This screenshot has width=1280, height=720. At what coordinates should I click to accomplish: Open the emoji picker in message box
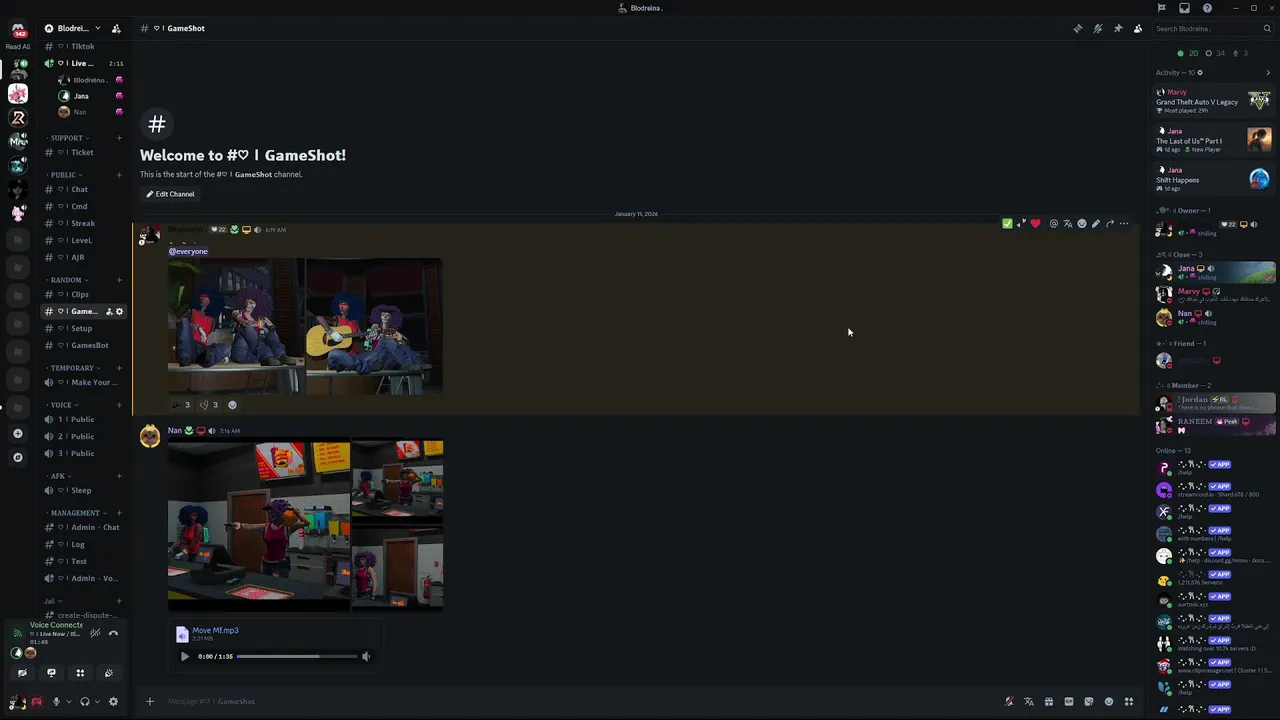click(1109, 701)
